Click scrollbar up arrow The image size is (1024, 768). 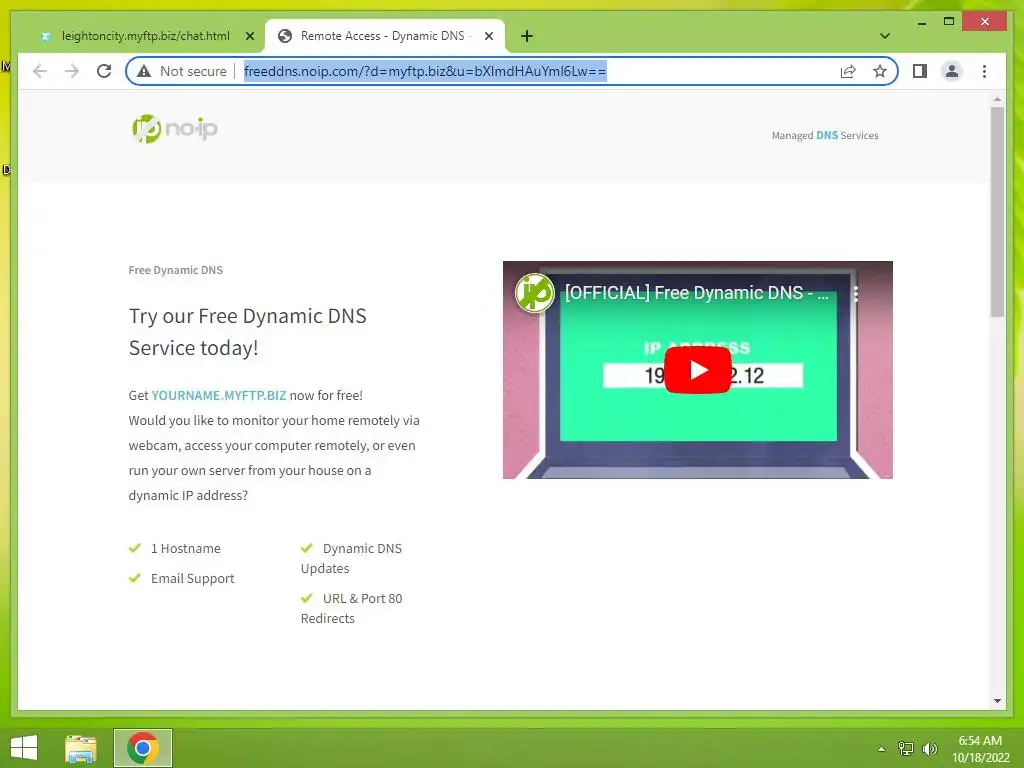[997, 99]
